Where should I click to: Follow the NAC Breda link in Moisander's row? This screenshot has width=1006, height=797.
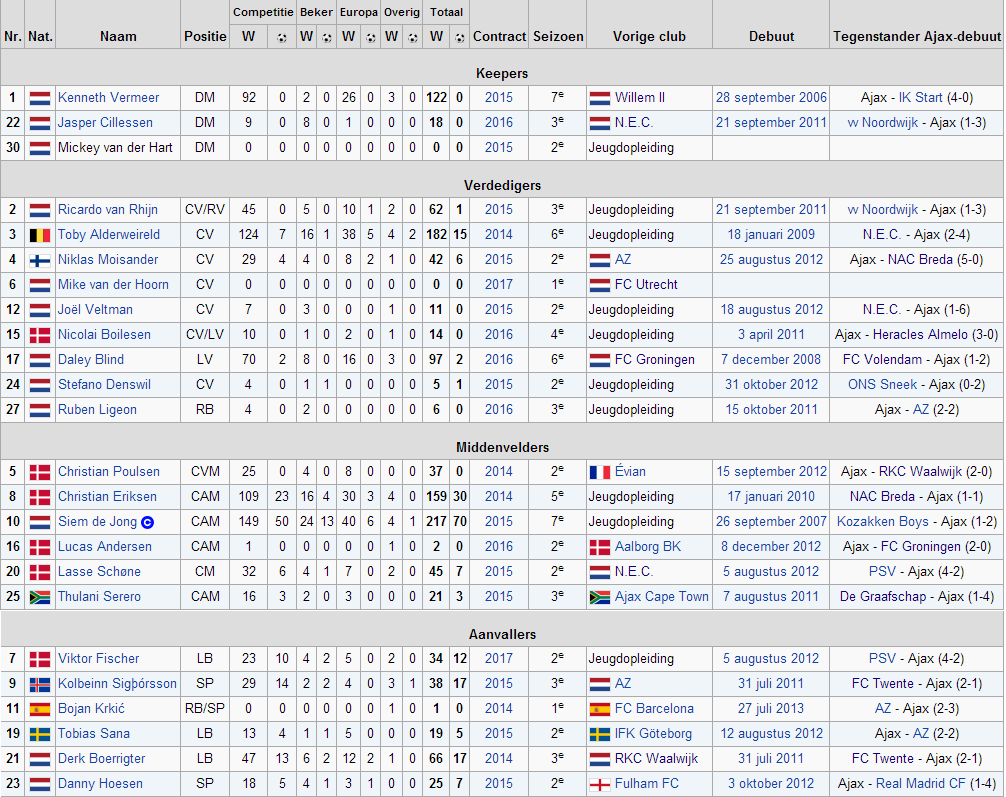pyautogui.click(x=920, y=259)
